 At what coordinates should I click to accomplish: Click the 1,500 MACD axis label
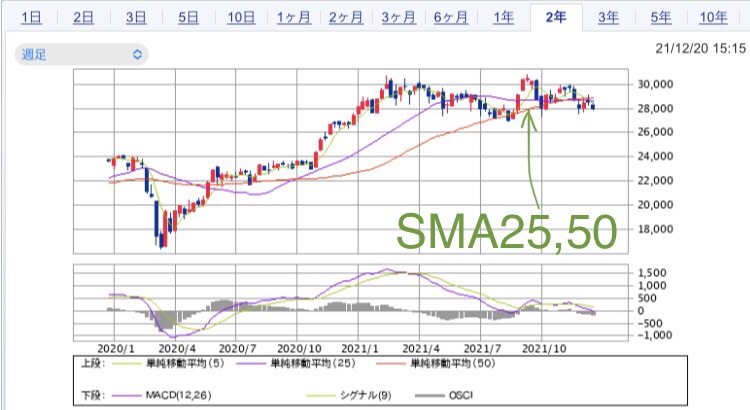(x=652, y=273)
